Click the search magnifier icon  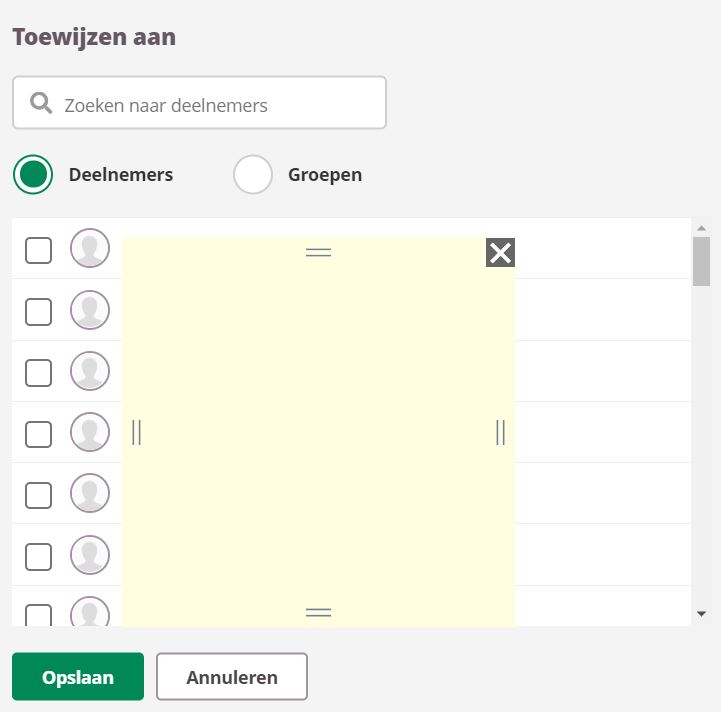[x=41, y=103]
